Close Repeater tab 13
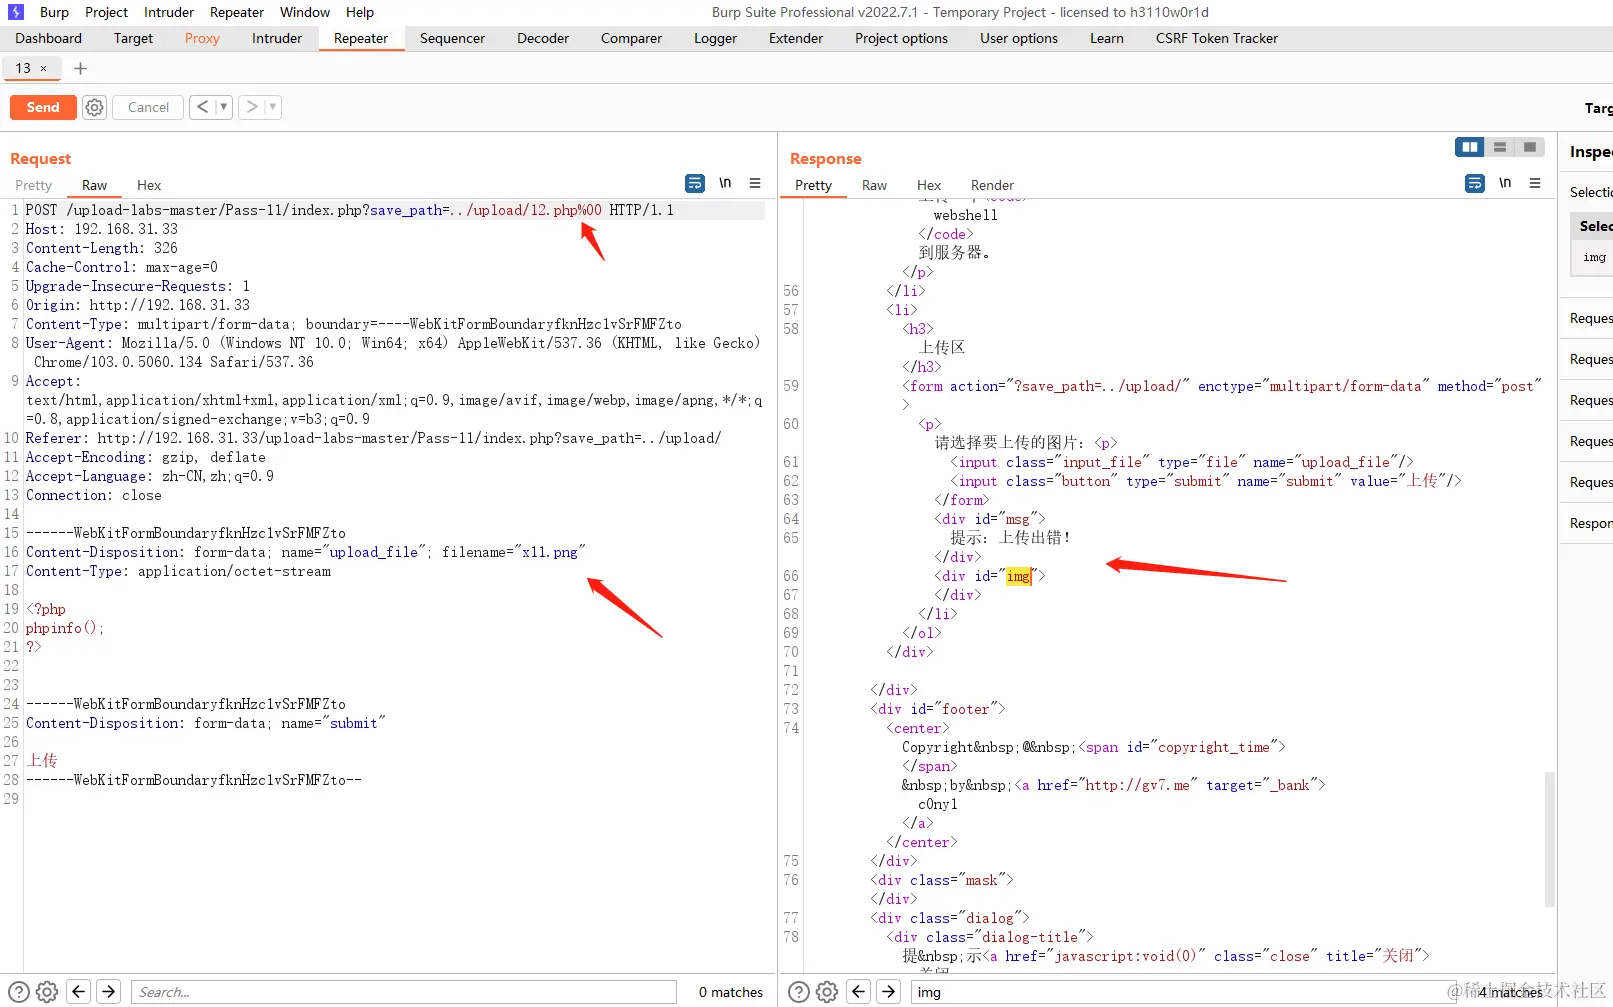Screen dimensions: 1613x1007 [x=43, y=68]
